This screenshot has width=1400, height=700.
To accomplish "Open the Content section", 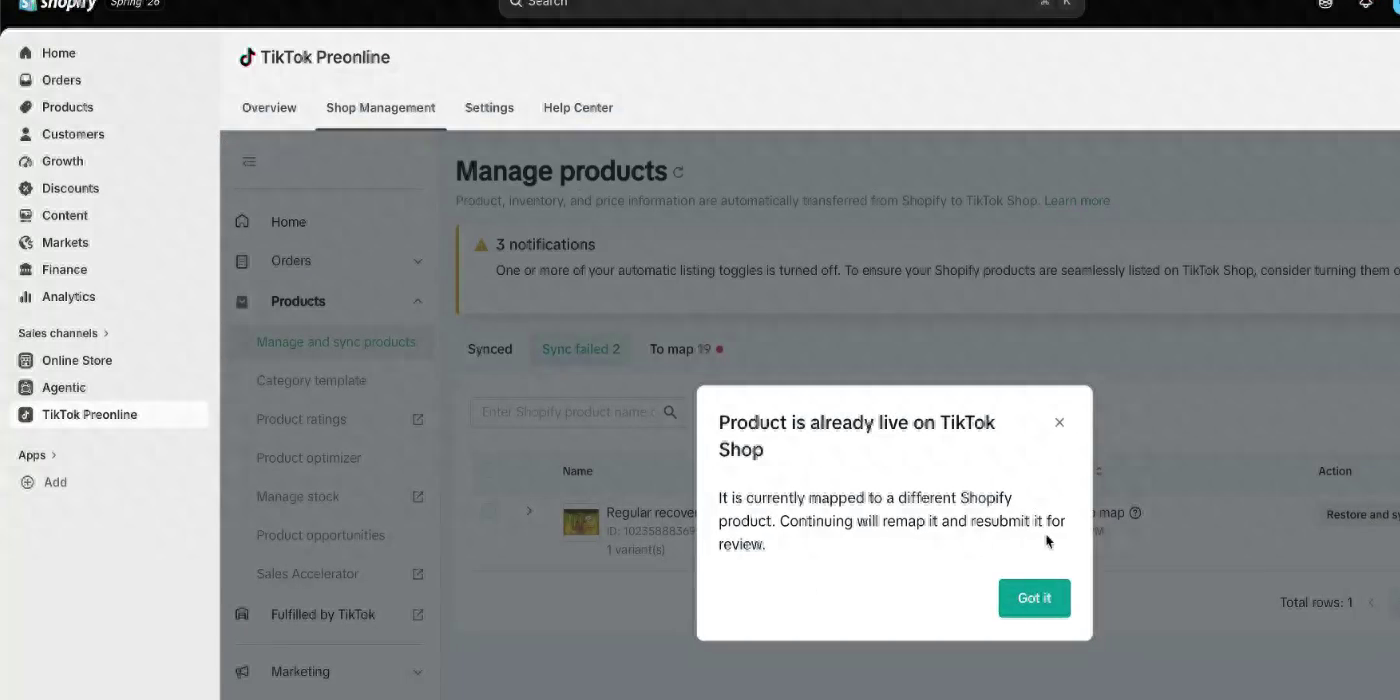I will [x=64, y=215].
